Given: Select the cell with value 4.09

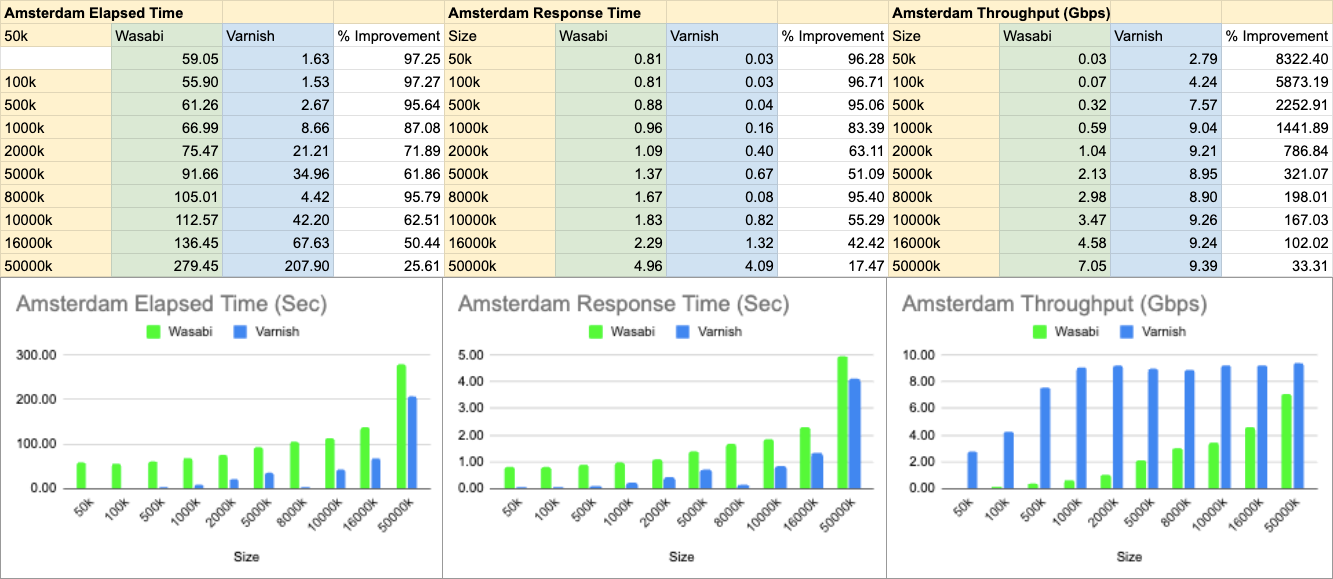Looking at the screenshot, I should (x=722, y=265).
